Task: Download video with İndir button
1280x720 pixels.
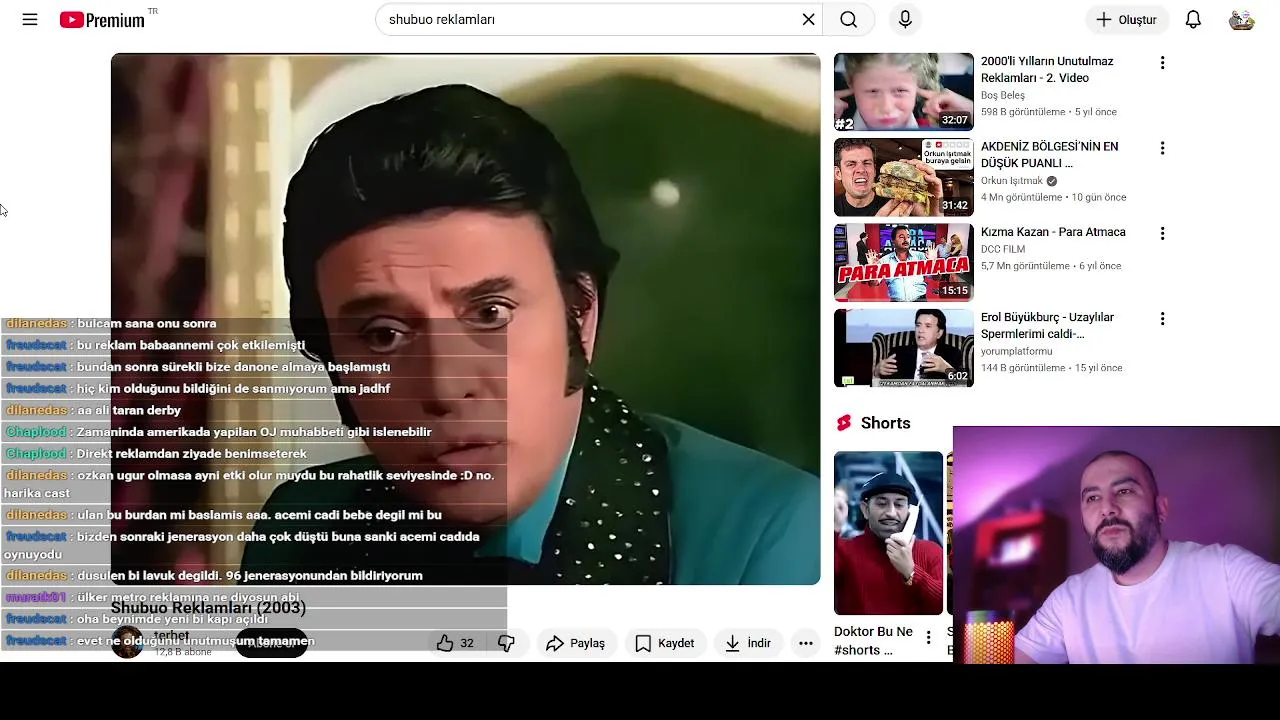Action: click(748, 643)
